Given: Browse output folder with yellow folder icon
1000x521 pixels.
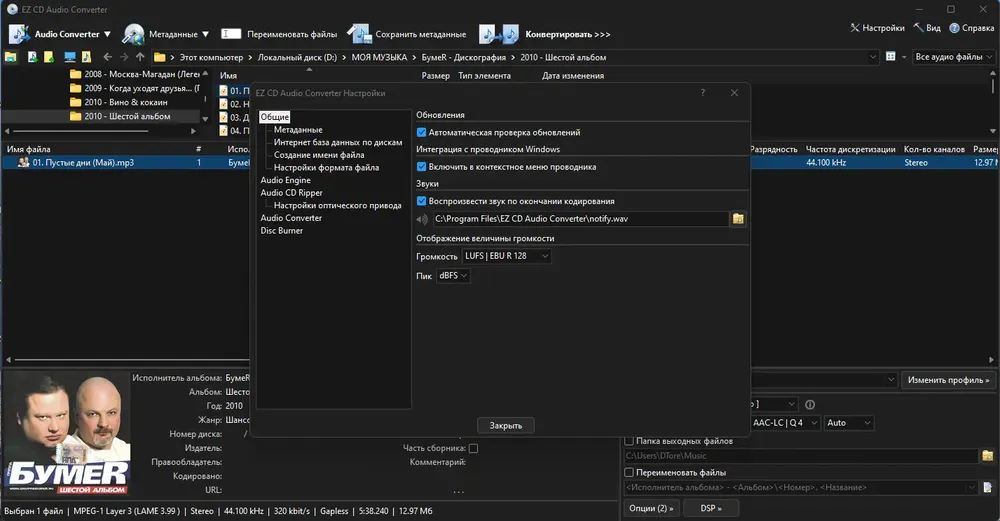Looking at the screenshot, I should [x=987, y=455].
